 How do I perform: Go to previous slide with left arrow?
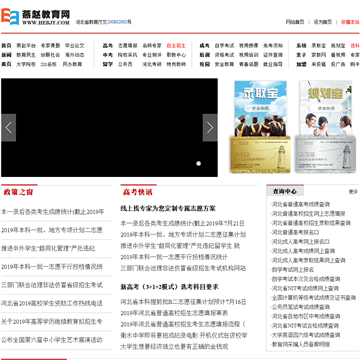point(9,128)
